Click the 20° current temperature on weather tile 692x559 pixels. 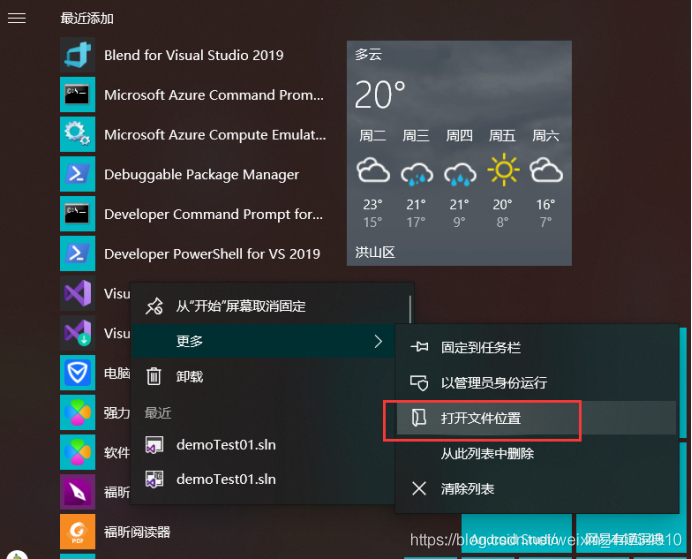(x=380, y=94)
